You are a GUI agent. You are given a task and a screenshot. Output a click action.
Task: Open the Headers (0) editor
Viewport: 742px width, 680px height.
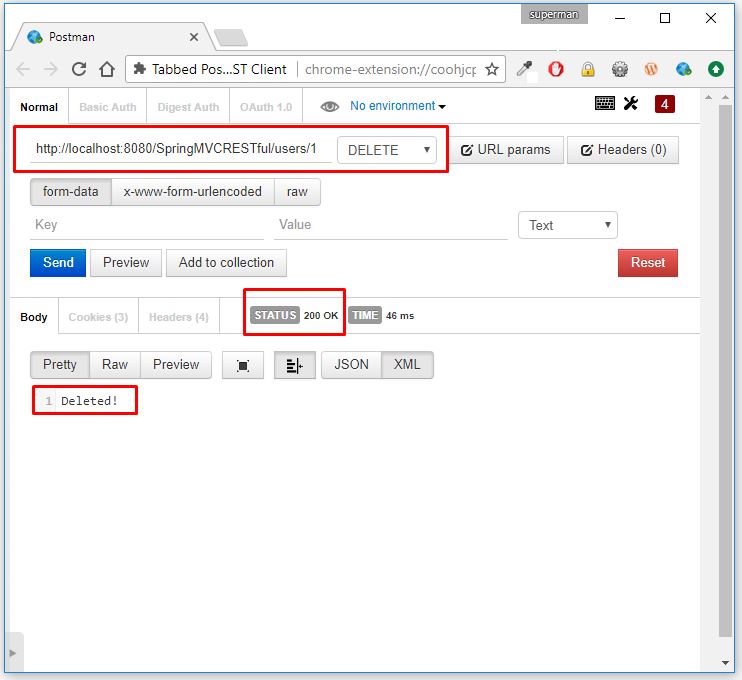[x=623, y=150]
